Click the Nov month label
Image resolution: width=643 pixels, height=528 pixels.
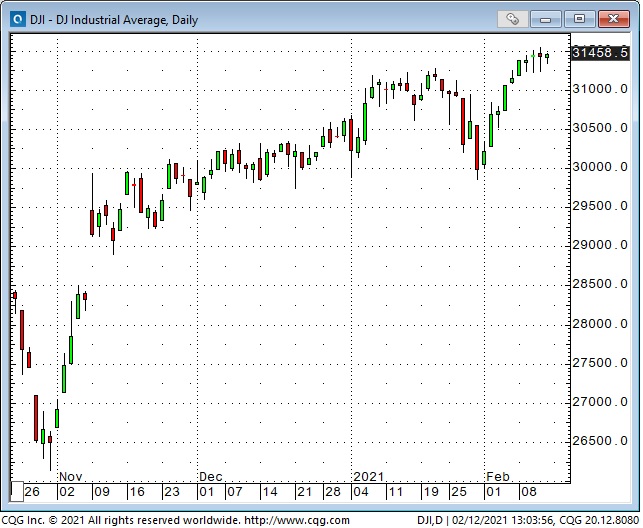coord(71,476)
